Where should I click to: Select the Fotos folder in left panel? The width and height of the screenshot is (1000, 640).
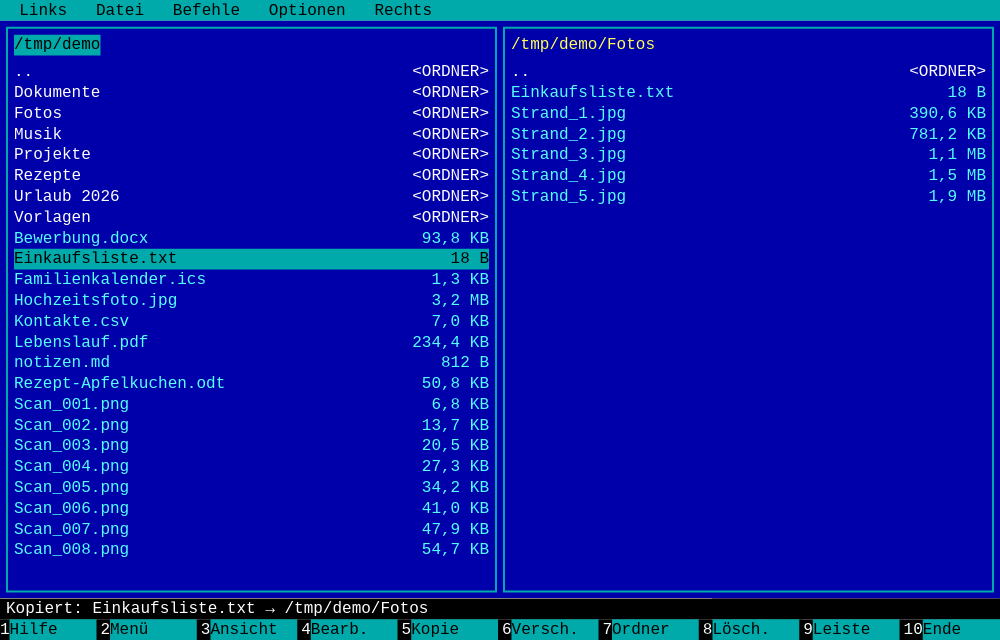(251, 113)
